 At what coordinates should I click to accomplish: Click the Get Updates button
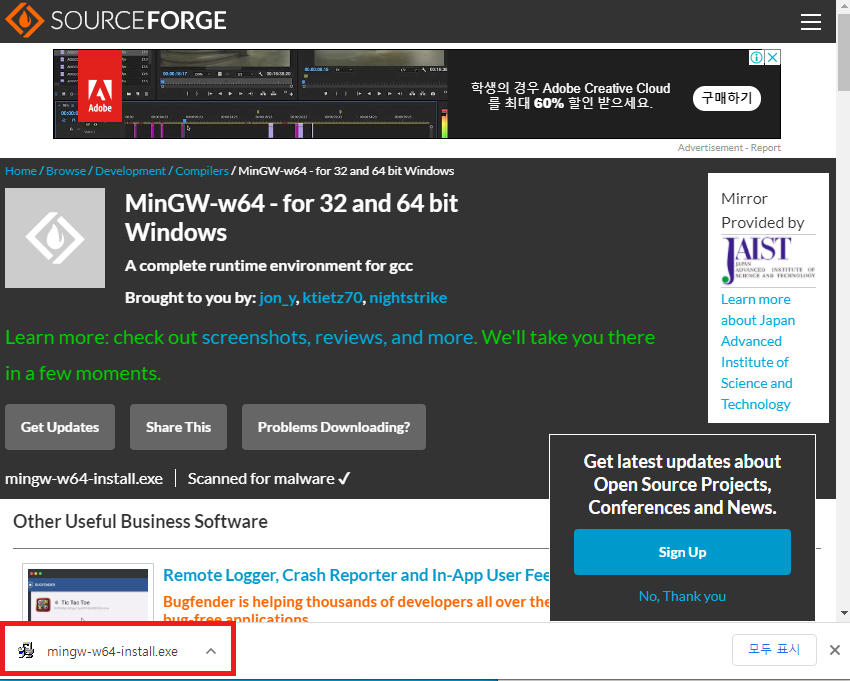click(60, 427)
